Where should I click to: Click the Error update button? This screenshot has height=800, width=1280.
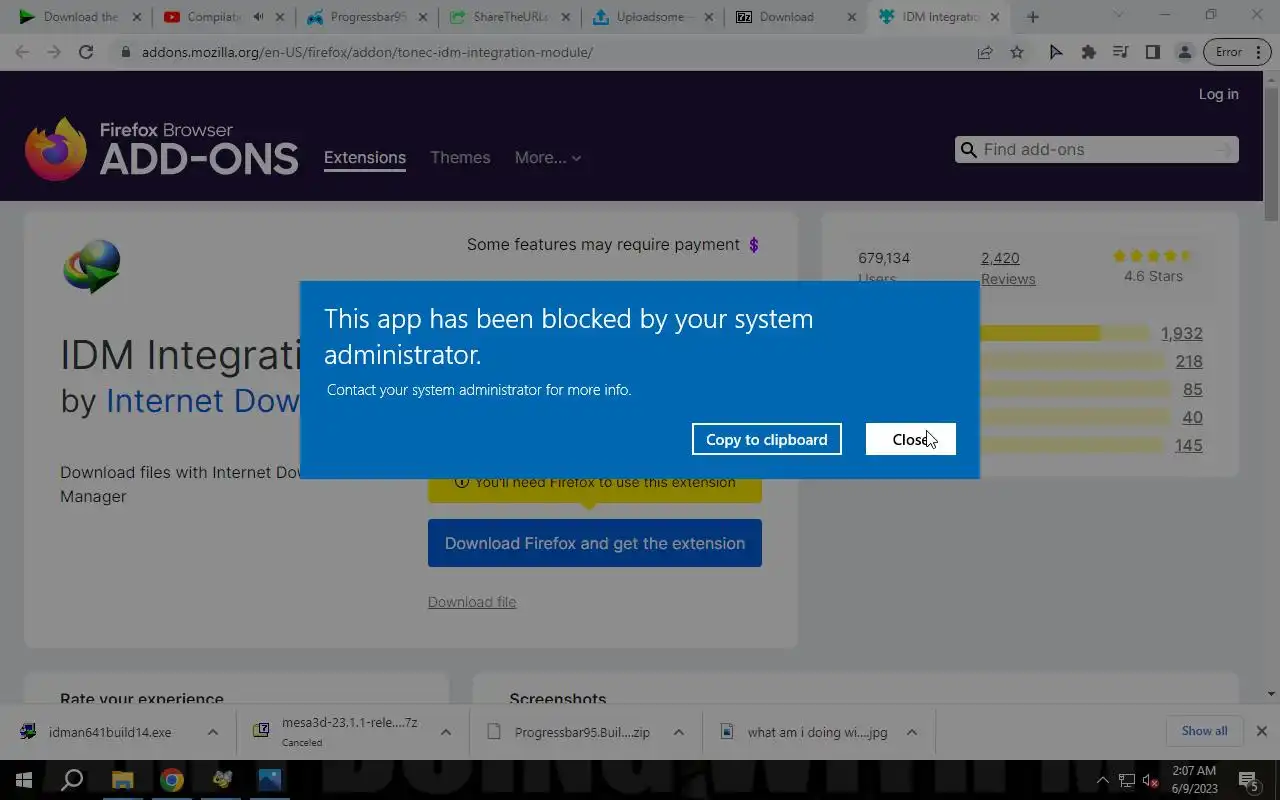pyautogui.click(x=1237, y=52)
